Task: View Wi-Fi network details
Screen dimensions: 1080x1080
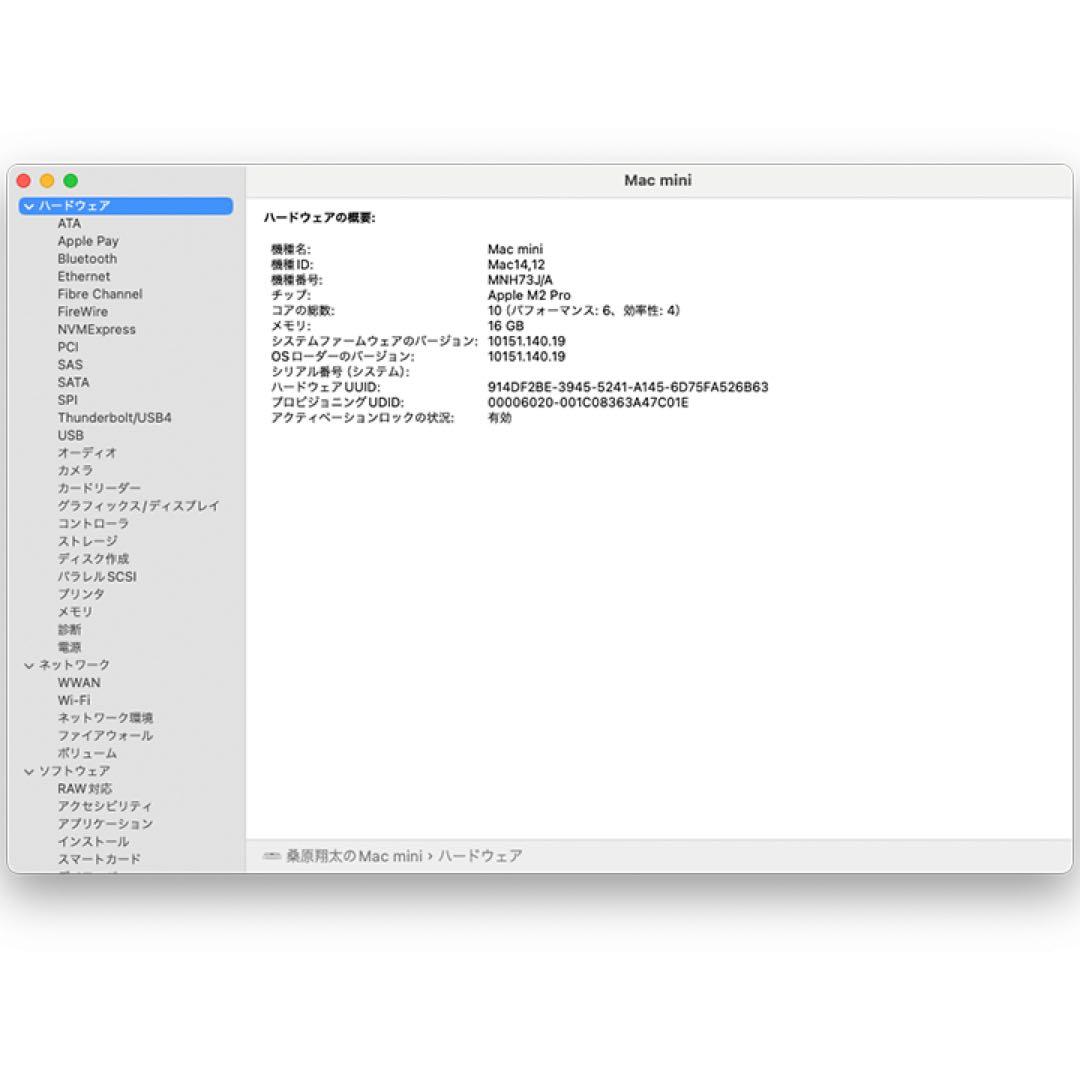Action: pyautogui.click(x=75, y=700)
